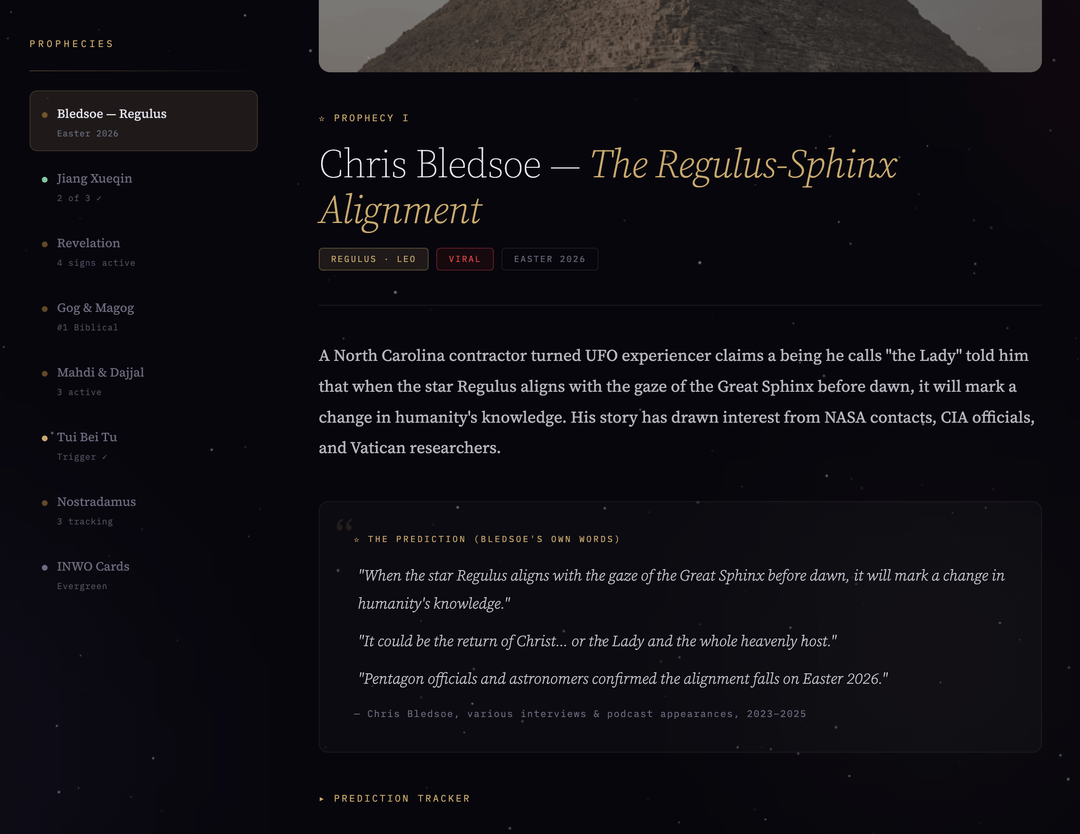Image resolution: width=1080 pixels, height=834 pixels.
Task: Select Nostradamus from the prophecies list
Action: click(96, 502)
